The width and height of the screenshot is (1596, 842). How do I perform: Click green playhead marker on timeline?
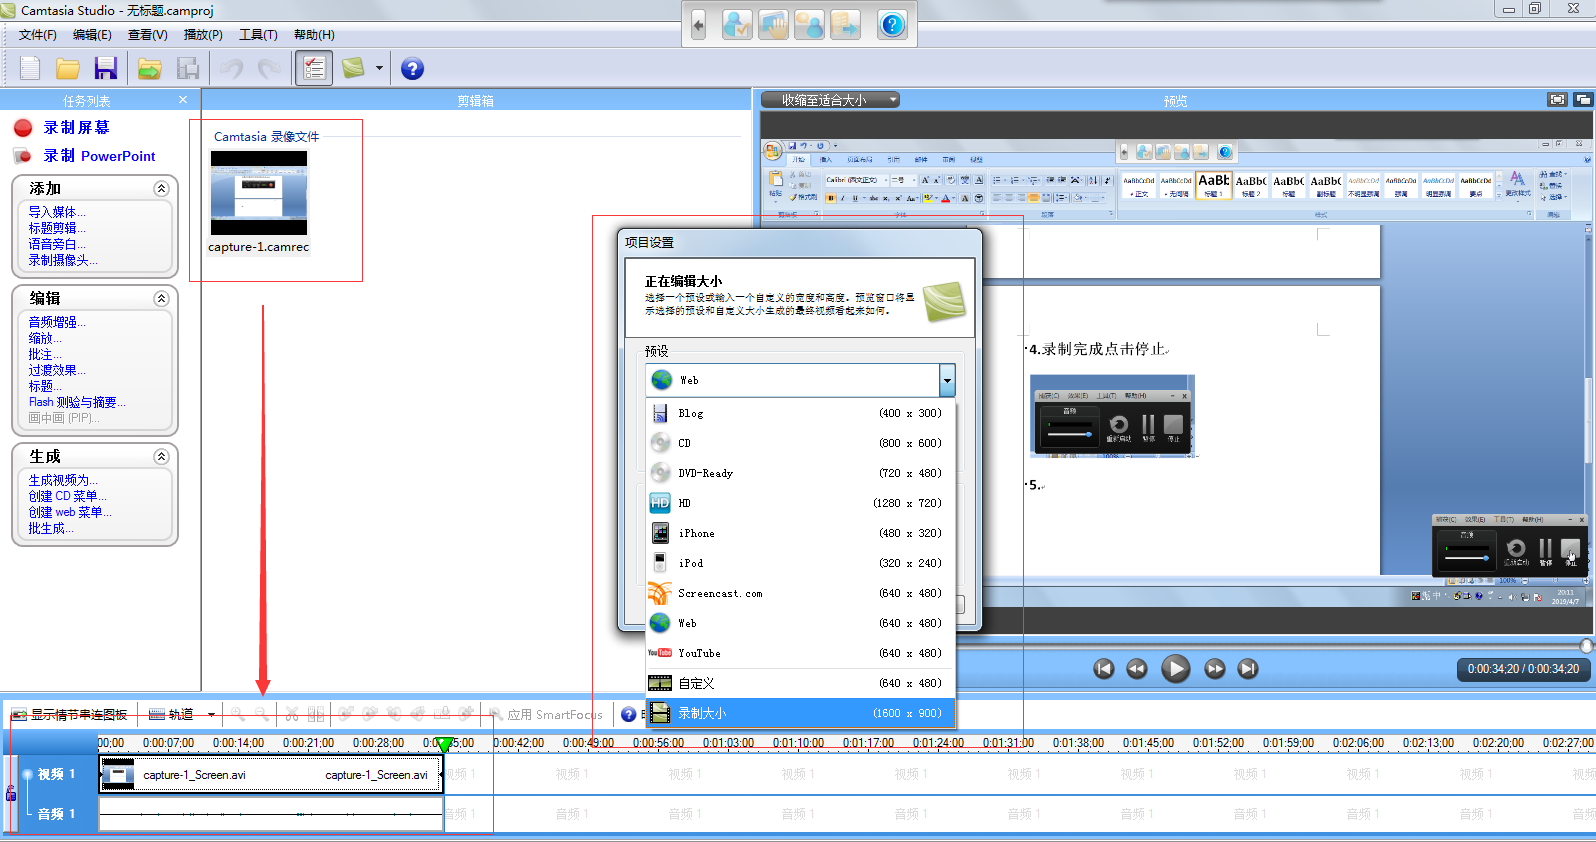point(445,744)
